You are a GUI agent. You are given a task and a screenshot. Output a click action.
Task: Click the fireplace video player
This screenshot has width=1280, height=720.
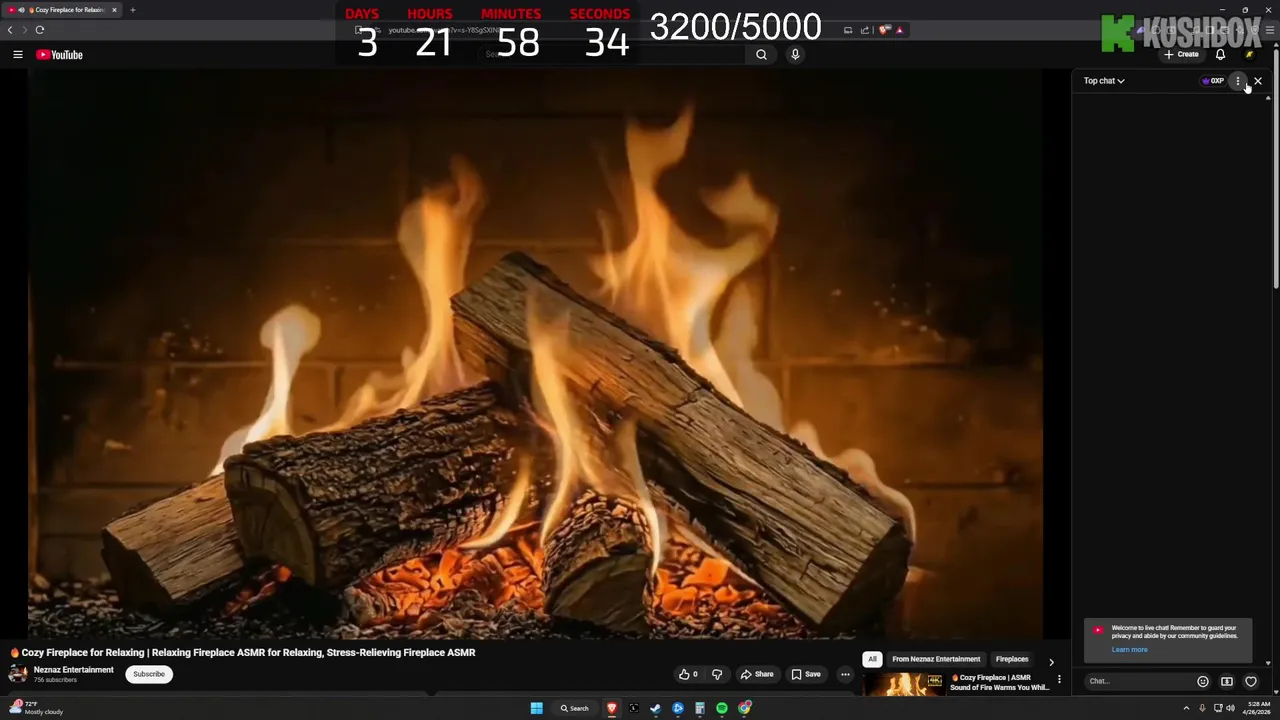pos(535,354)
